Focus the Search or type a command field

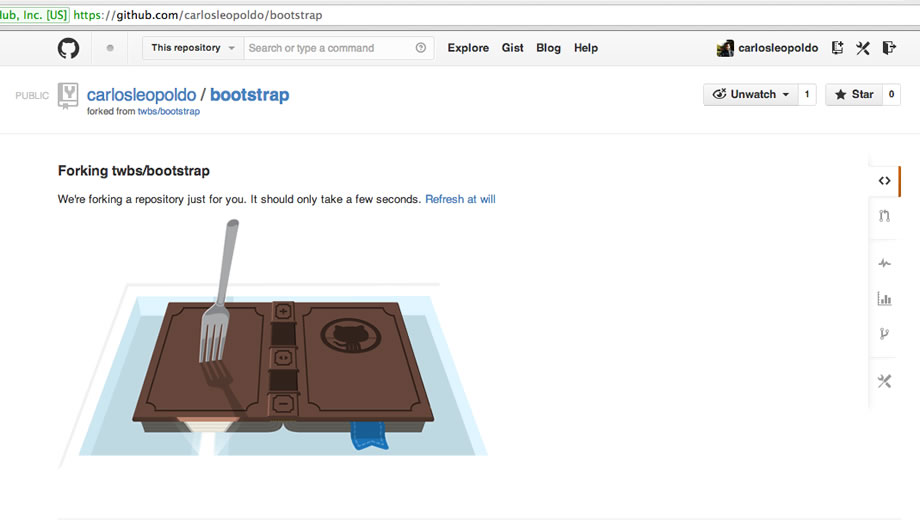(x=339, y=48)
